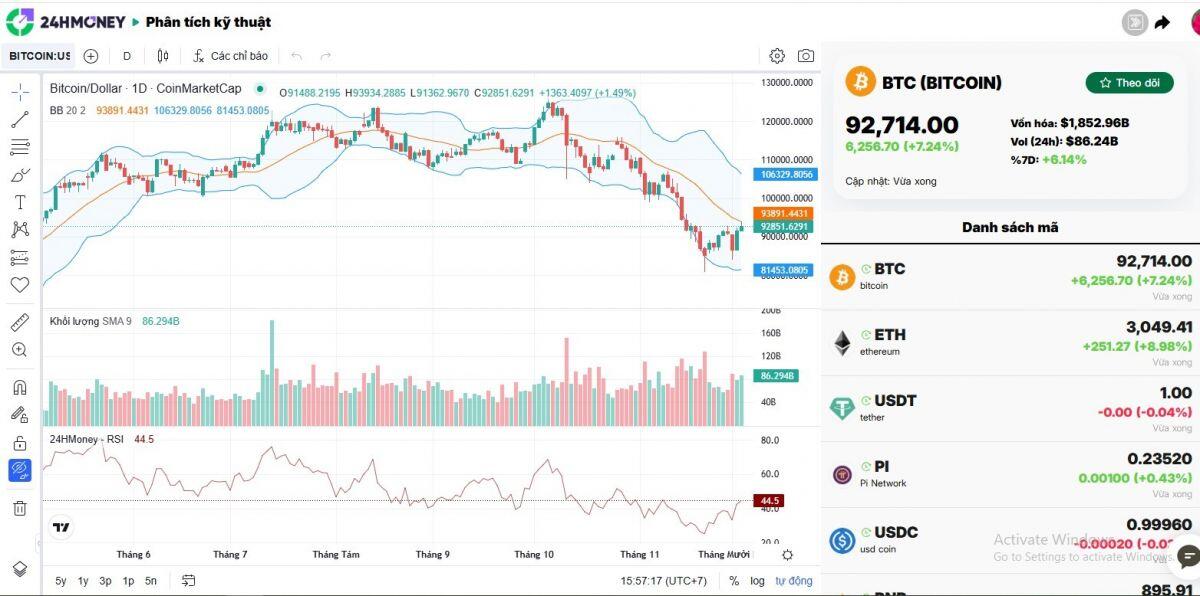Click the grey video icon in header
Screen dimensions: 1200x596
[x=1134, y=22]
